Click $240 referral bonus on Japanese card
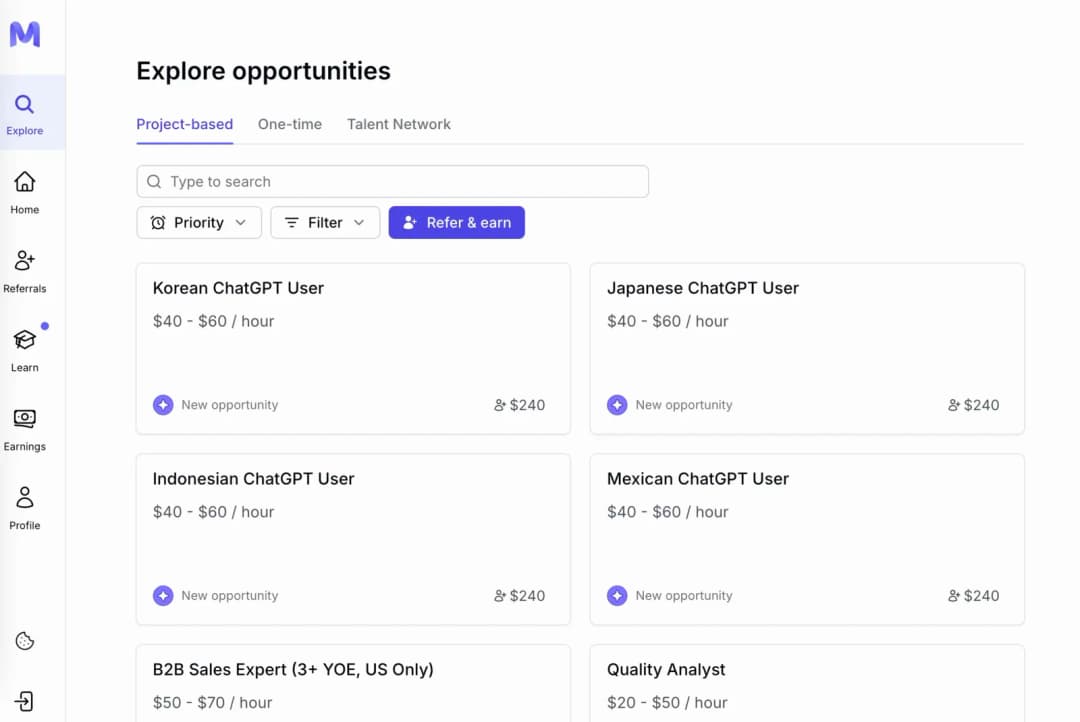 click(x=982, y=405)
